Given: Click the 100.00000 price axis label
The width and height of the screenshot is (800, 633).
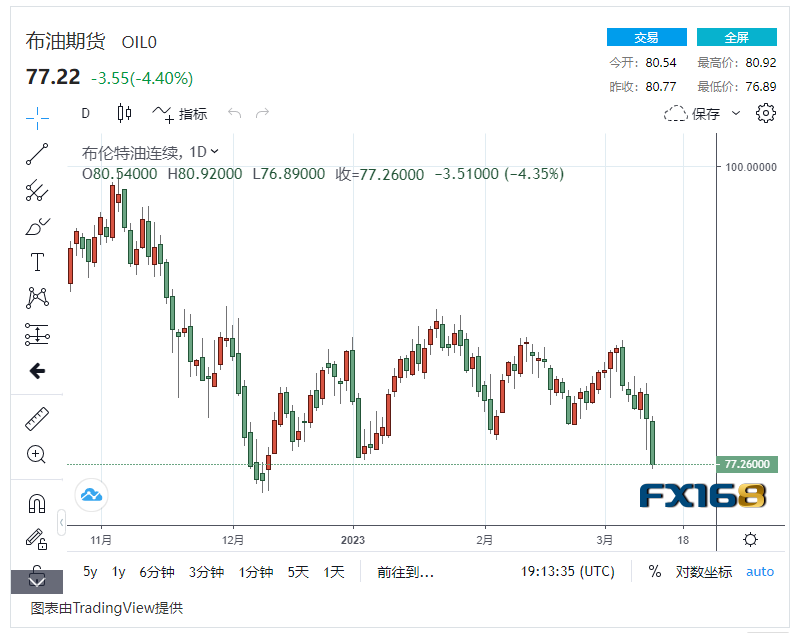Looking at the screenshot, I should tap(751, 167).
